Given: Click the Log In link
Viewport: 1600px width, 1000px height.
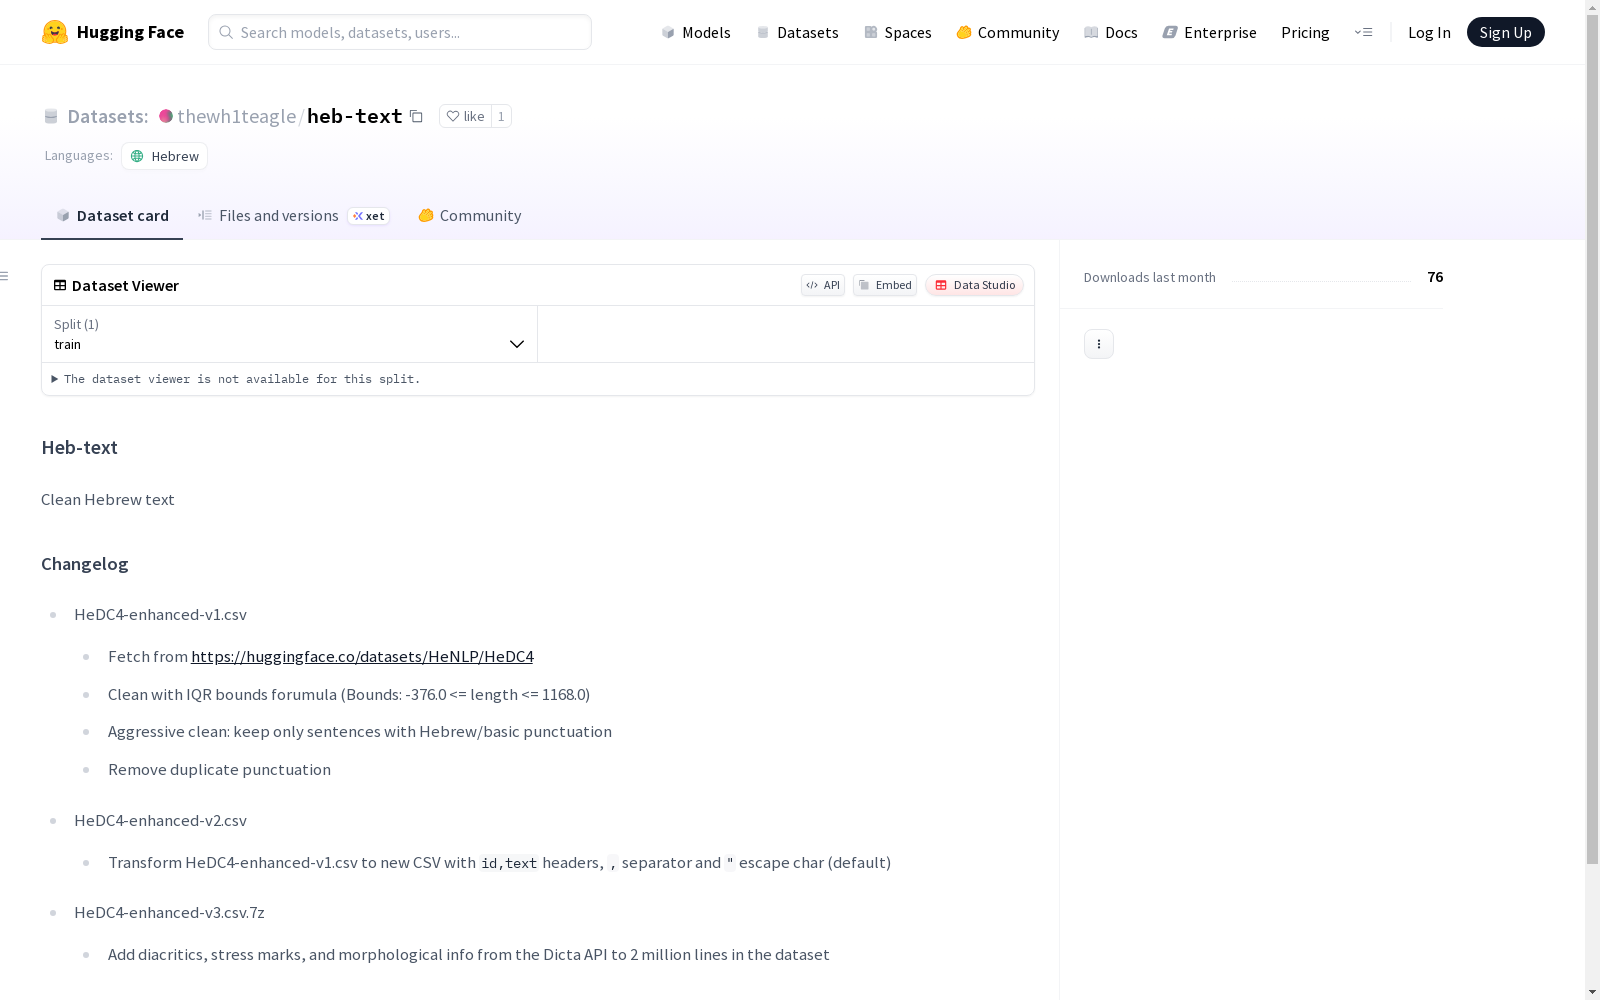Looking at the screenshot, I should pos(1429,32).
